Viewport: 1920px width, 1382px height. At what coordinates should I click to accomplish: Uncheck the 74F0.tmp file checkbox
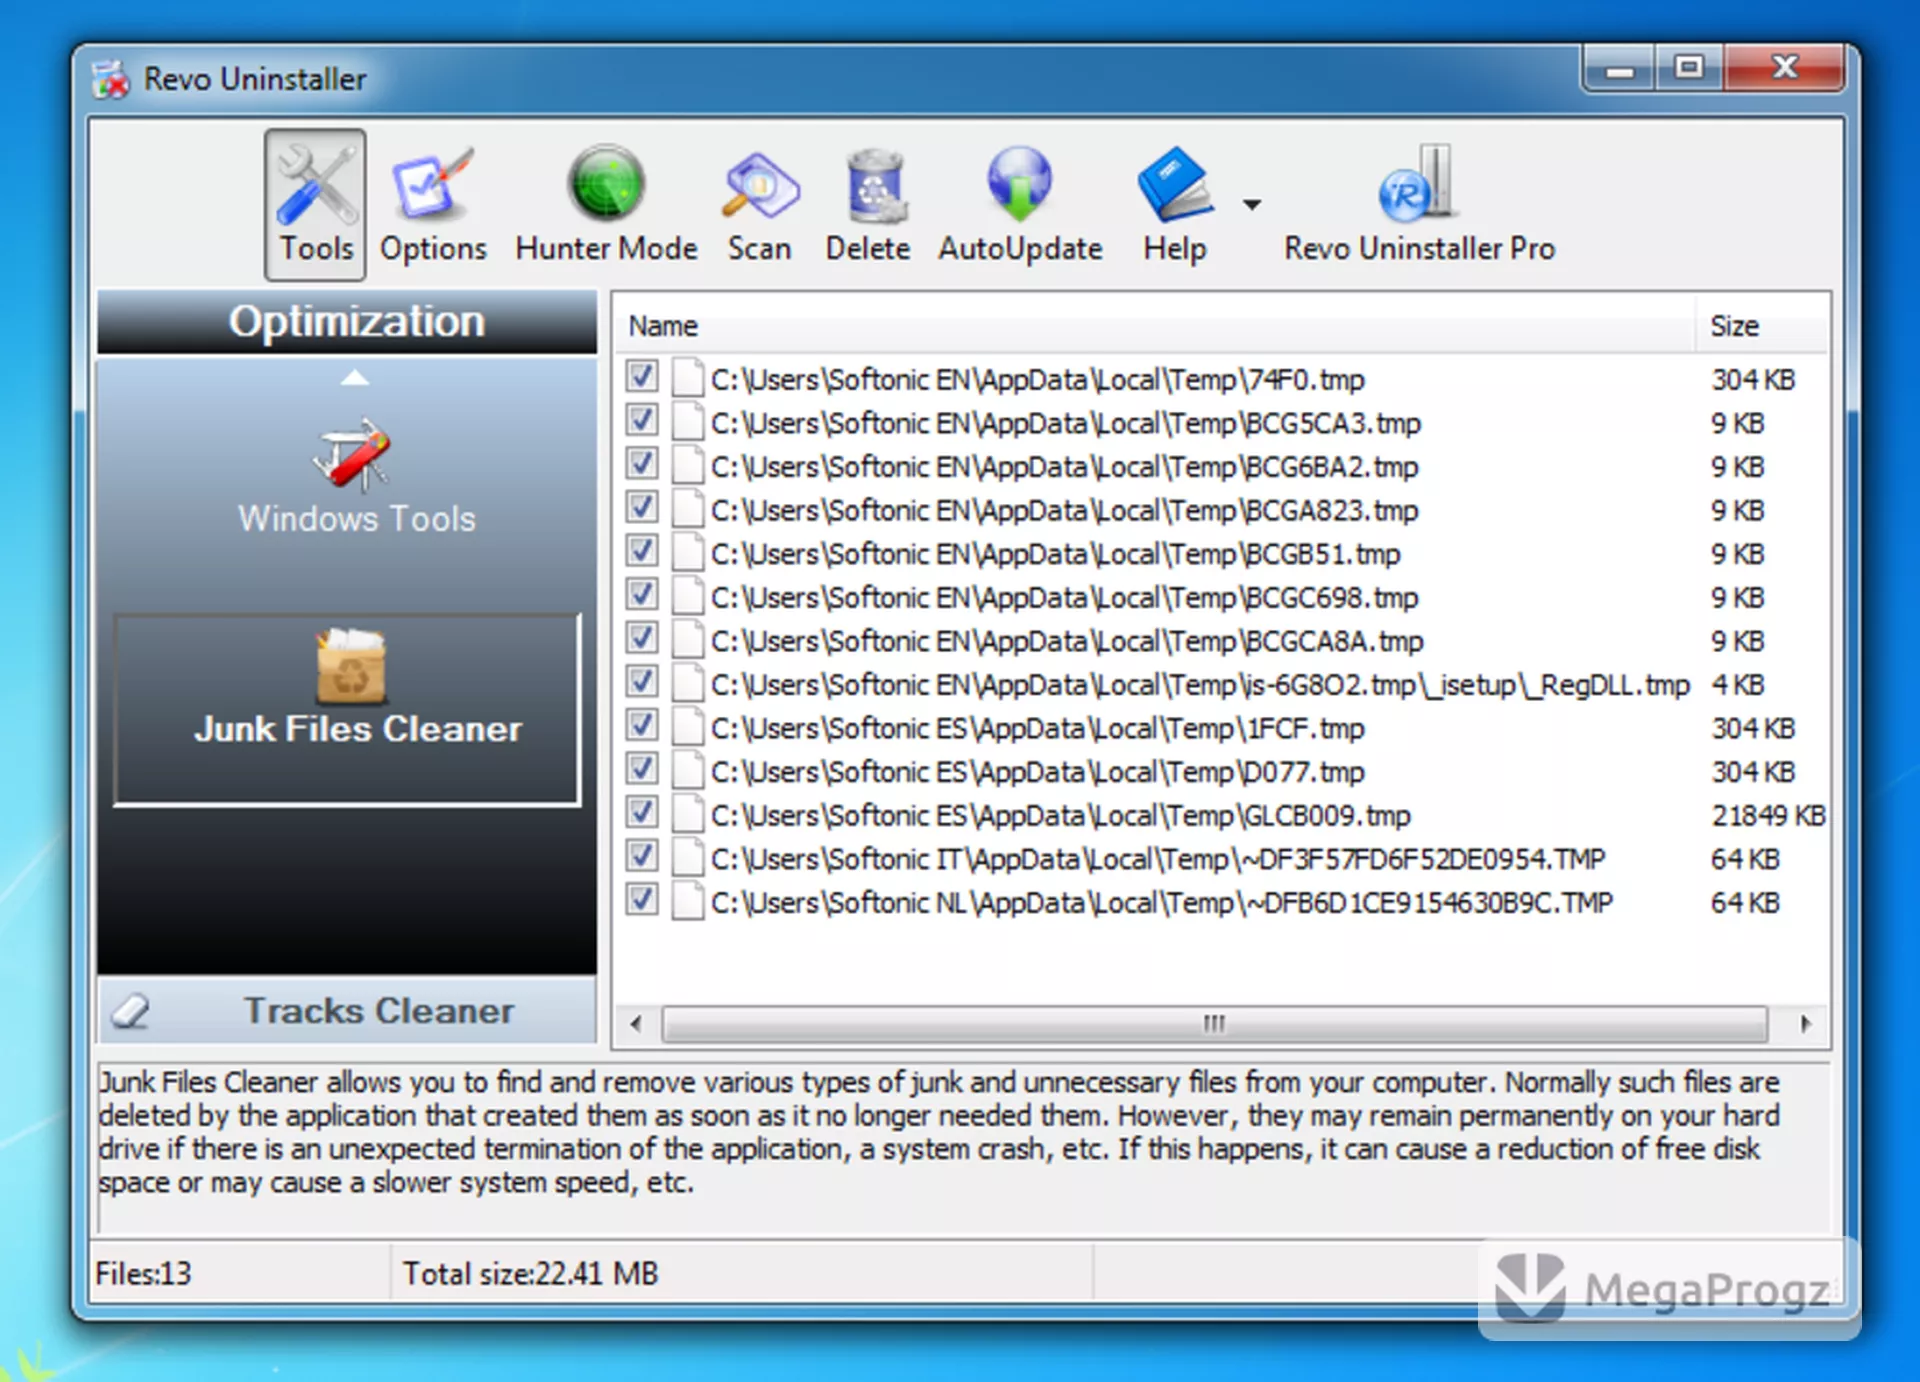642,377
